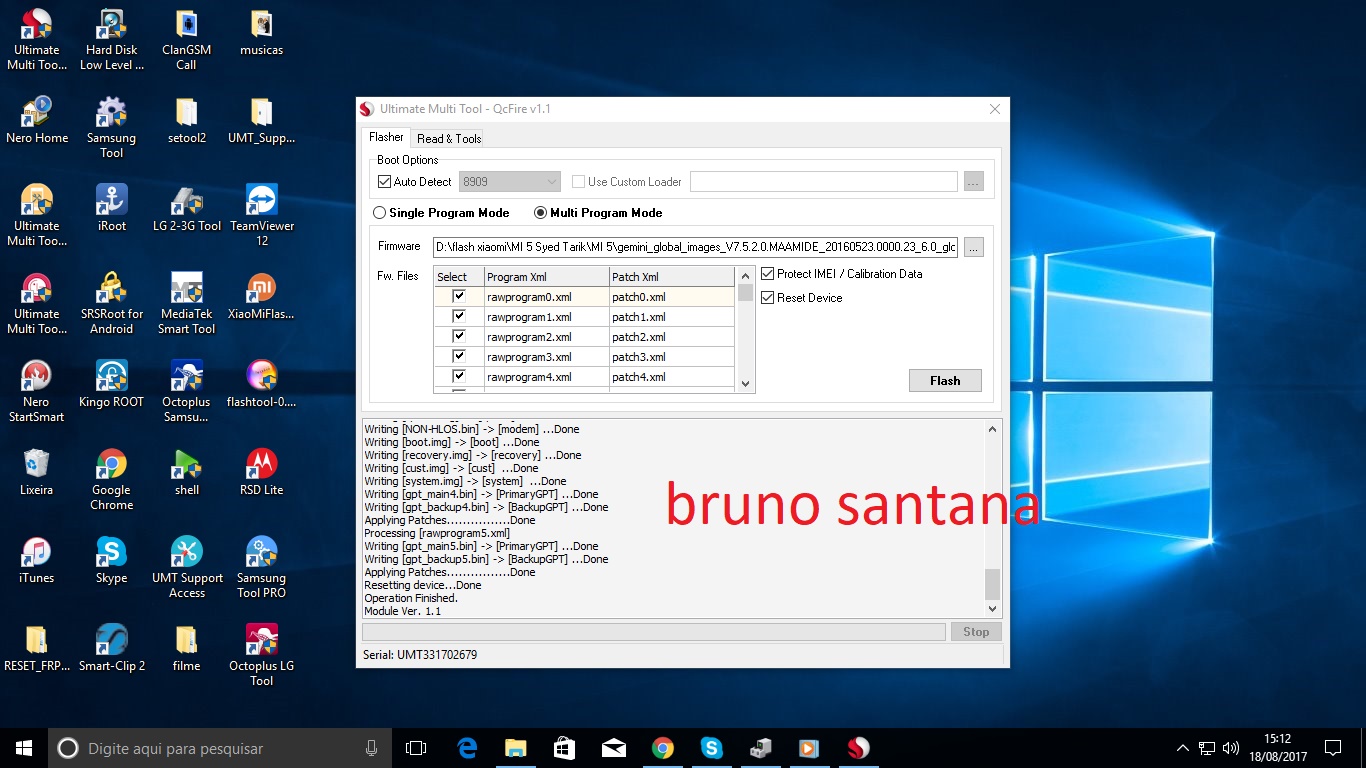Open Hard Disk Low Level desktop shortcut
This screenshot has width=1366, height=768.
click(112, 40)
